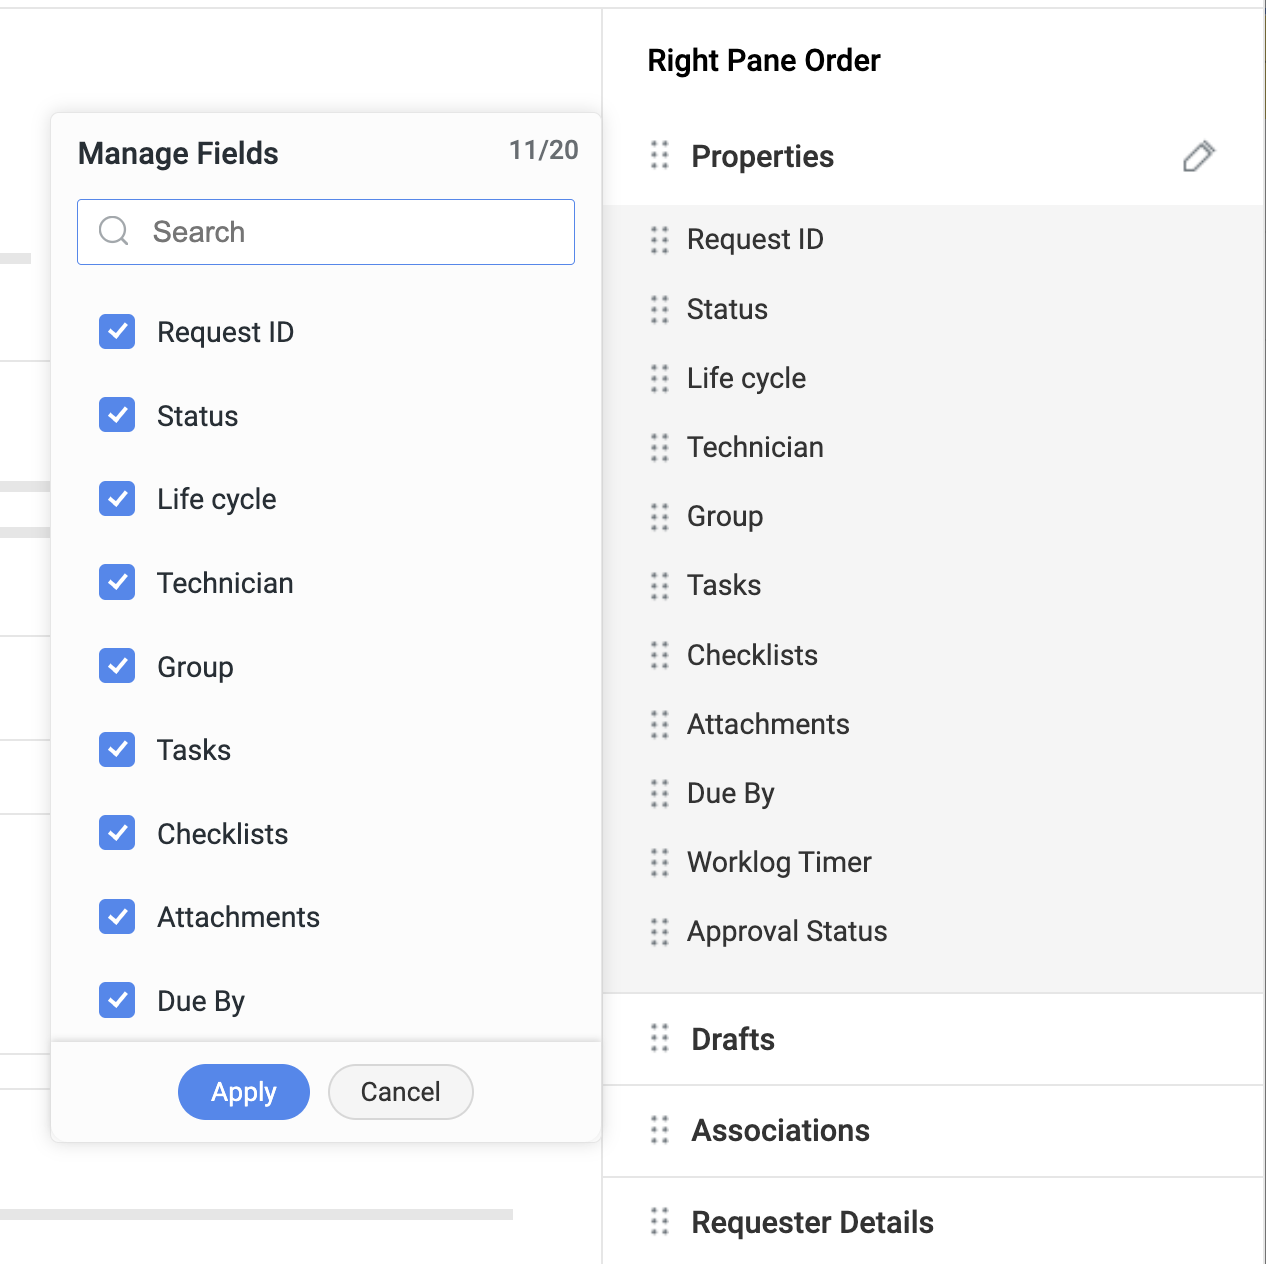Screen dimensions: 1266x1264
Task: Disable the Attachments field checkbox
Action: tap(118, 916)
